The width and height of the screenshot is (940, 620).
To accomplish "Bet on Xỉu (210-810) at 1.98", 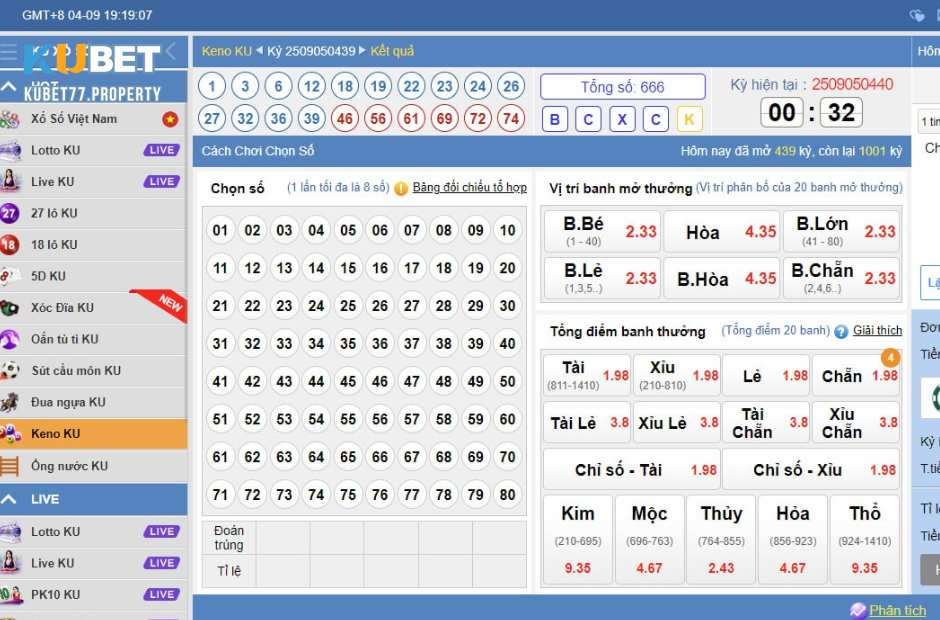I will pyautogui.click(x=676, y=375).
